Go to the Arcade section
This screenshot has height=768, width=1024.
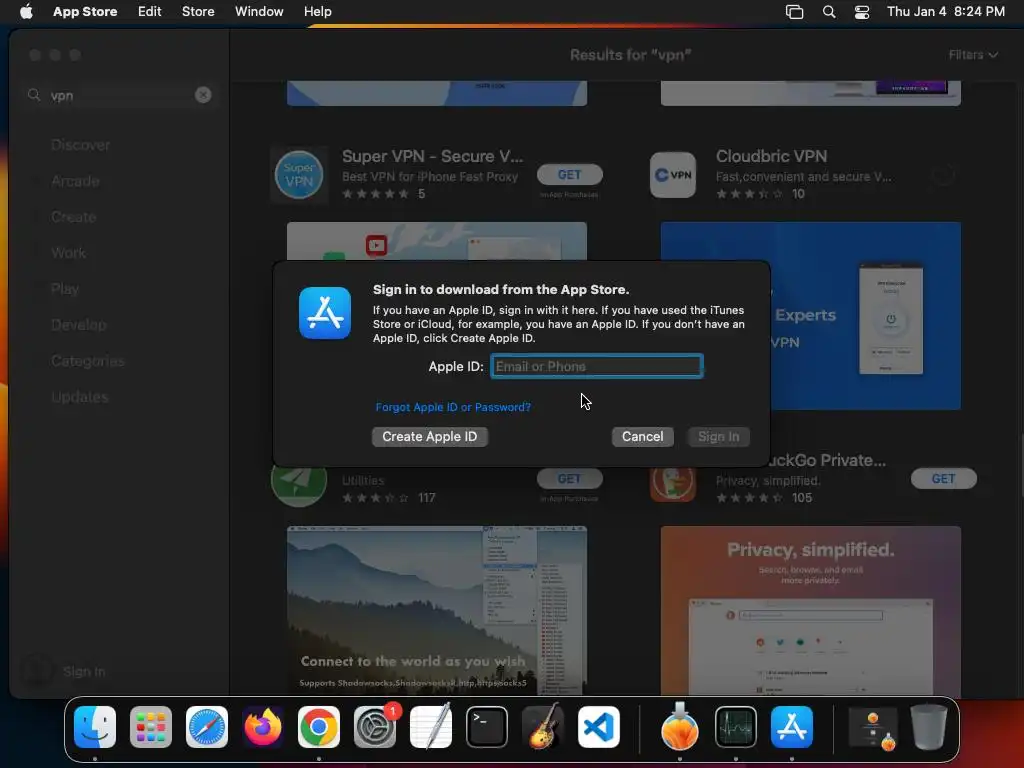click(75, 181)
